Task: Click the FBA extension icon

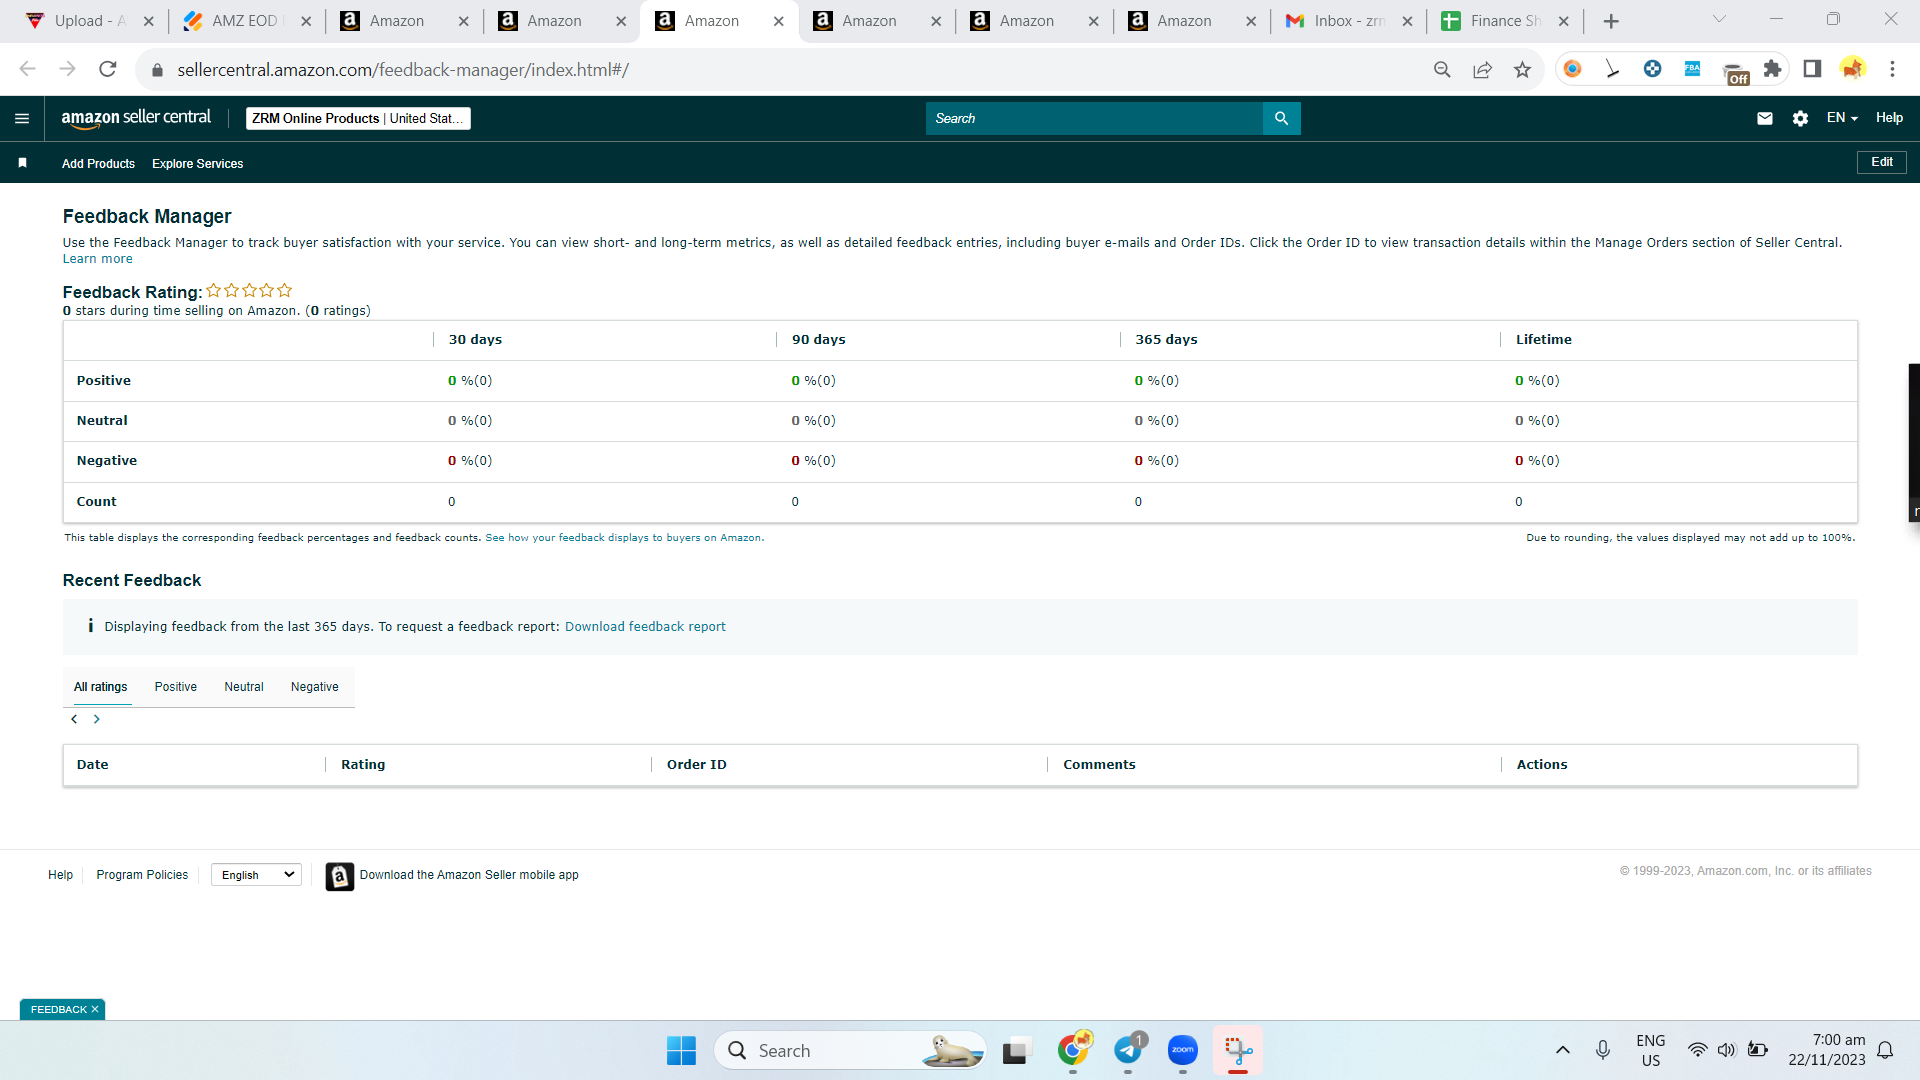Action: (1692, 69)
